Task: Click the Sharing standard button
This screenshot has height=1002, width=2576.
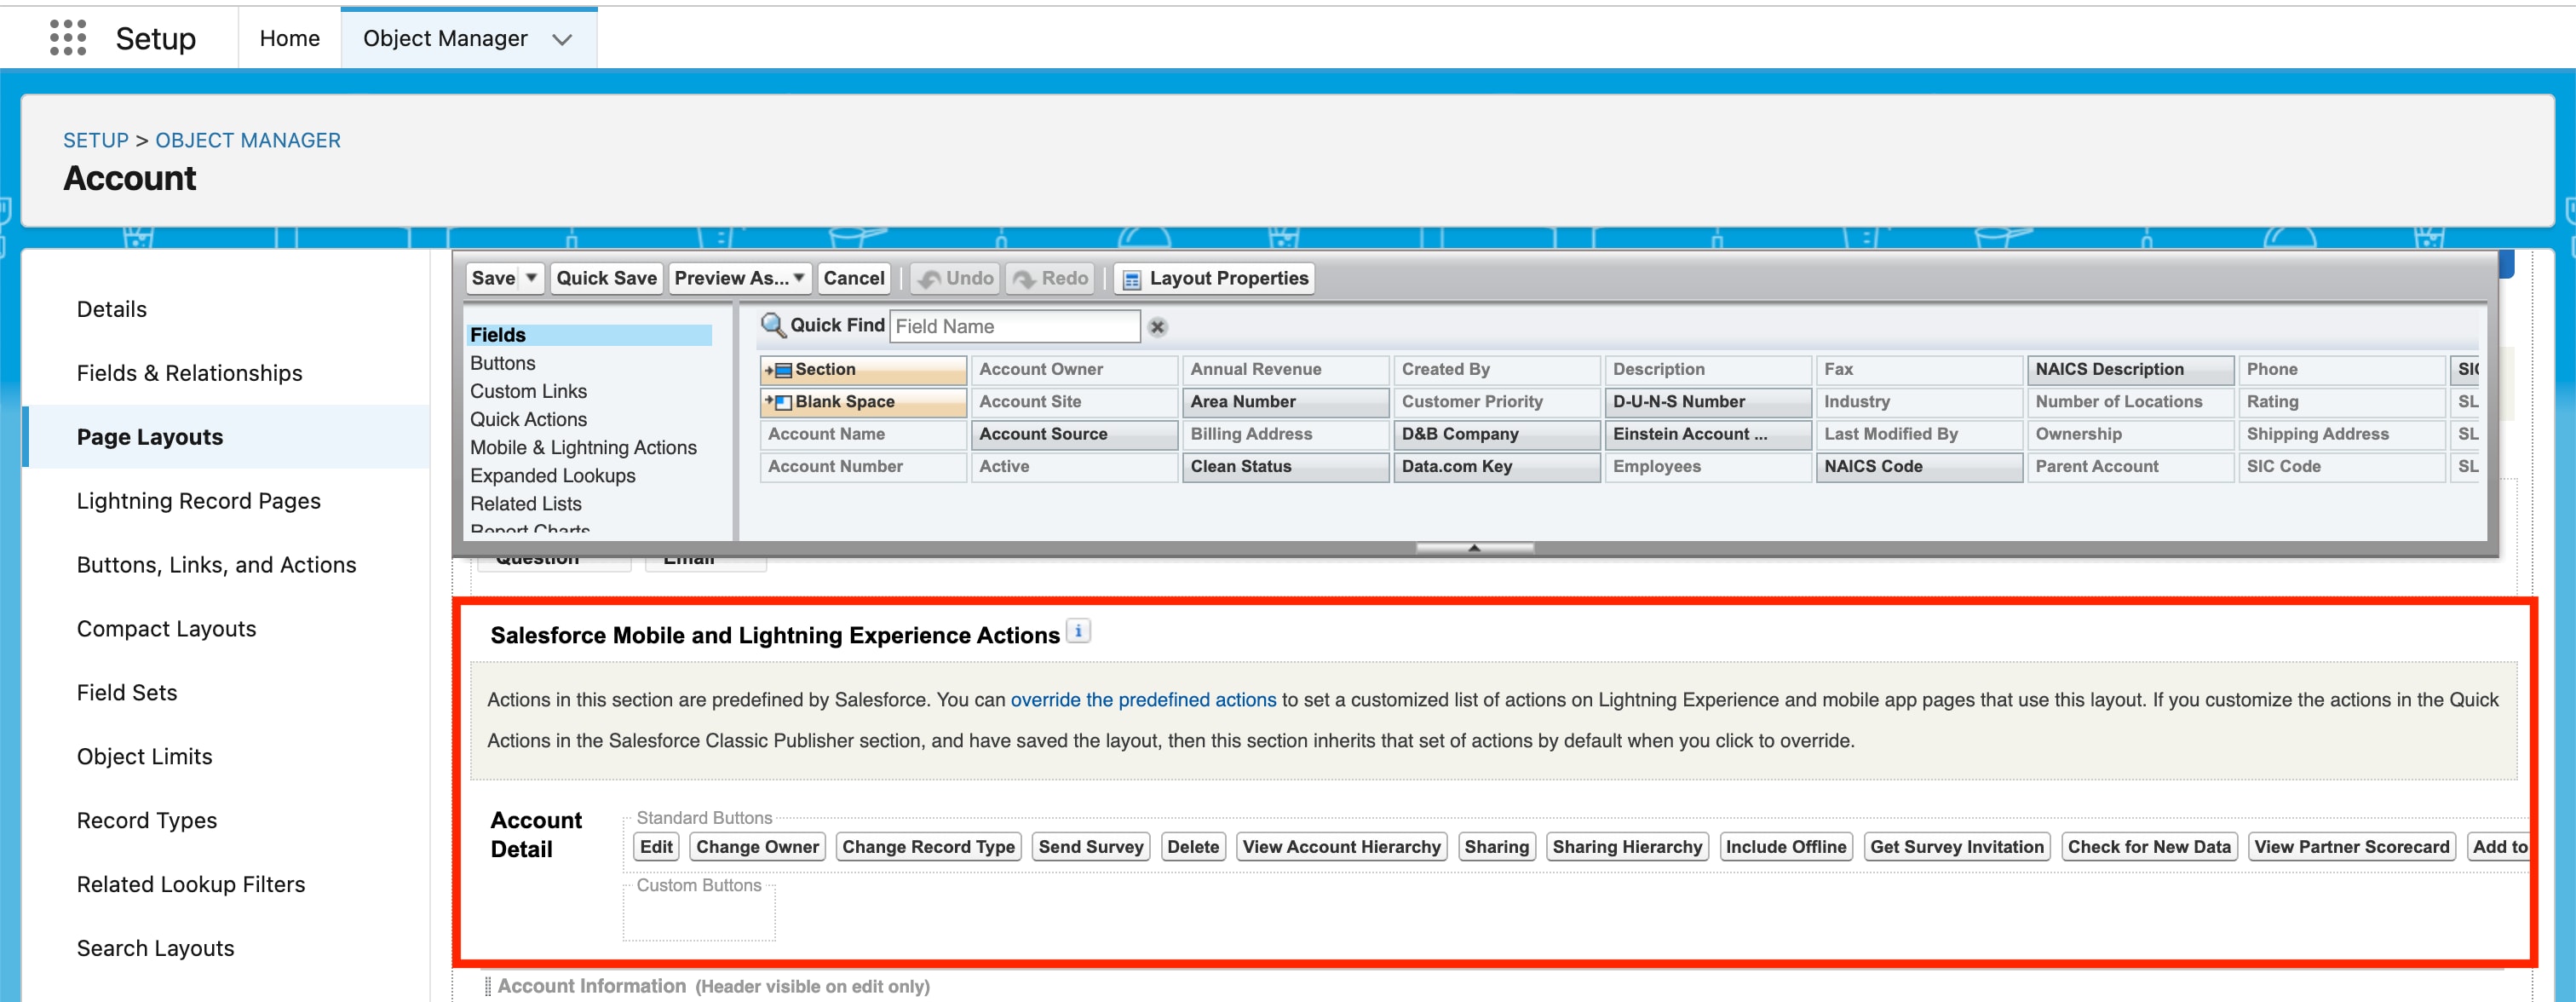Action: point(1497,847)
